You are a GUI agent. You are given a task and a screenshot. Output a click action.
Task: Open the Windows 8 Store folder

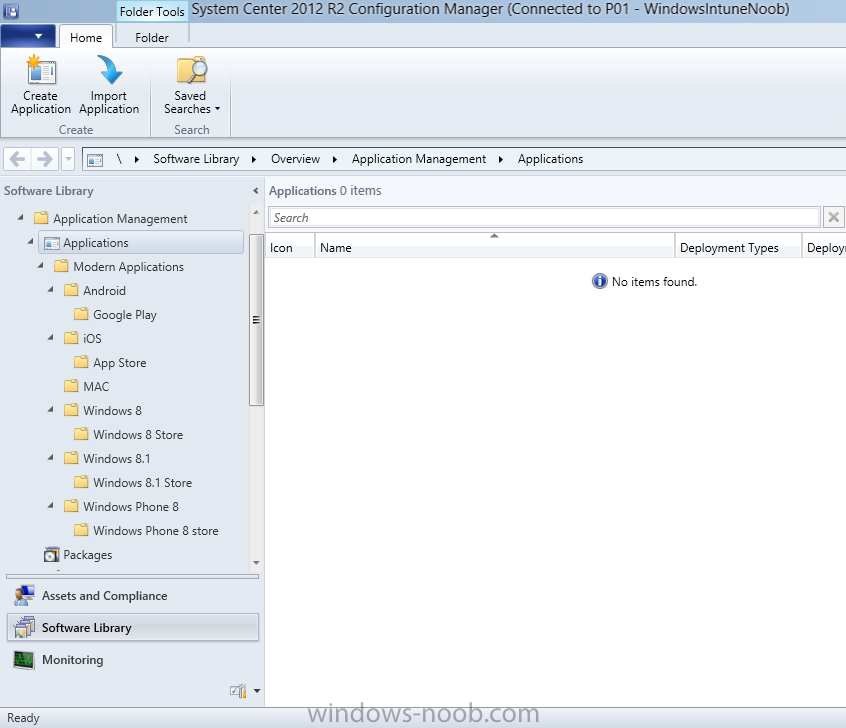138,434
